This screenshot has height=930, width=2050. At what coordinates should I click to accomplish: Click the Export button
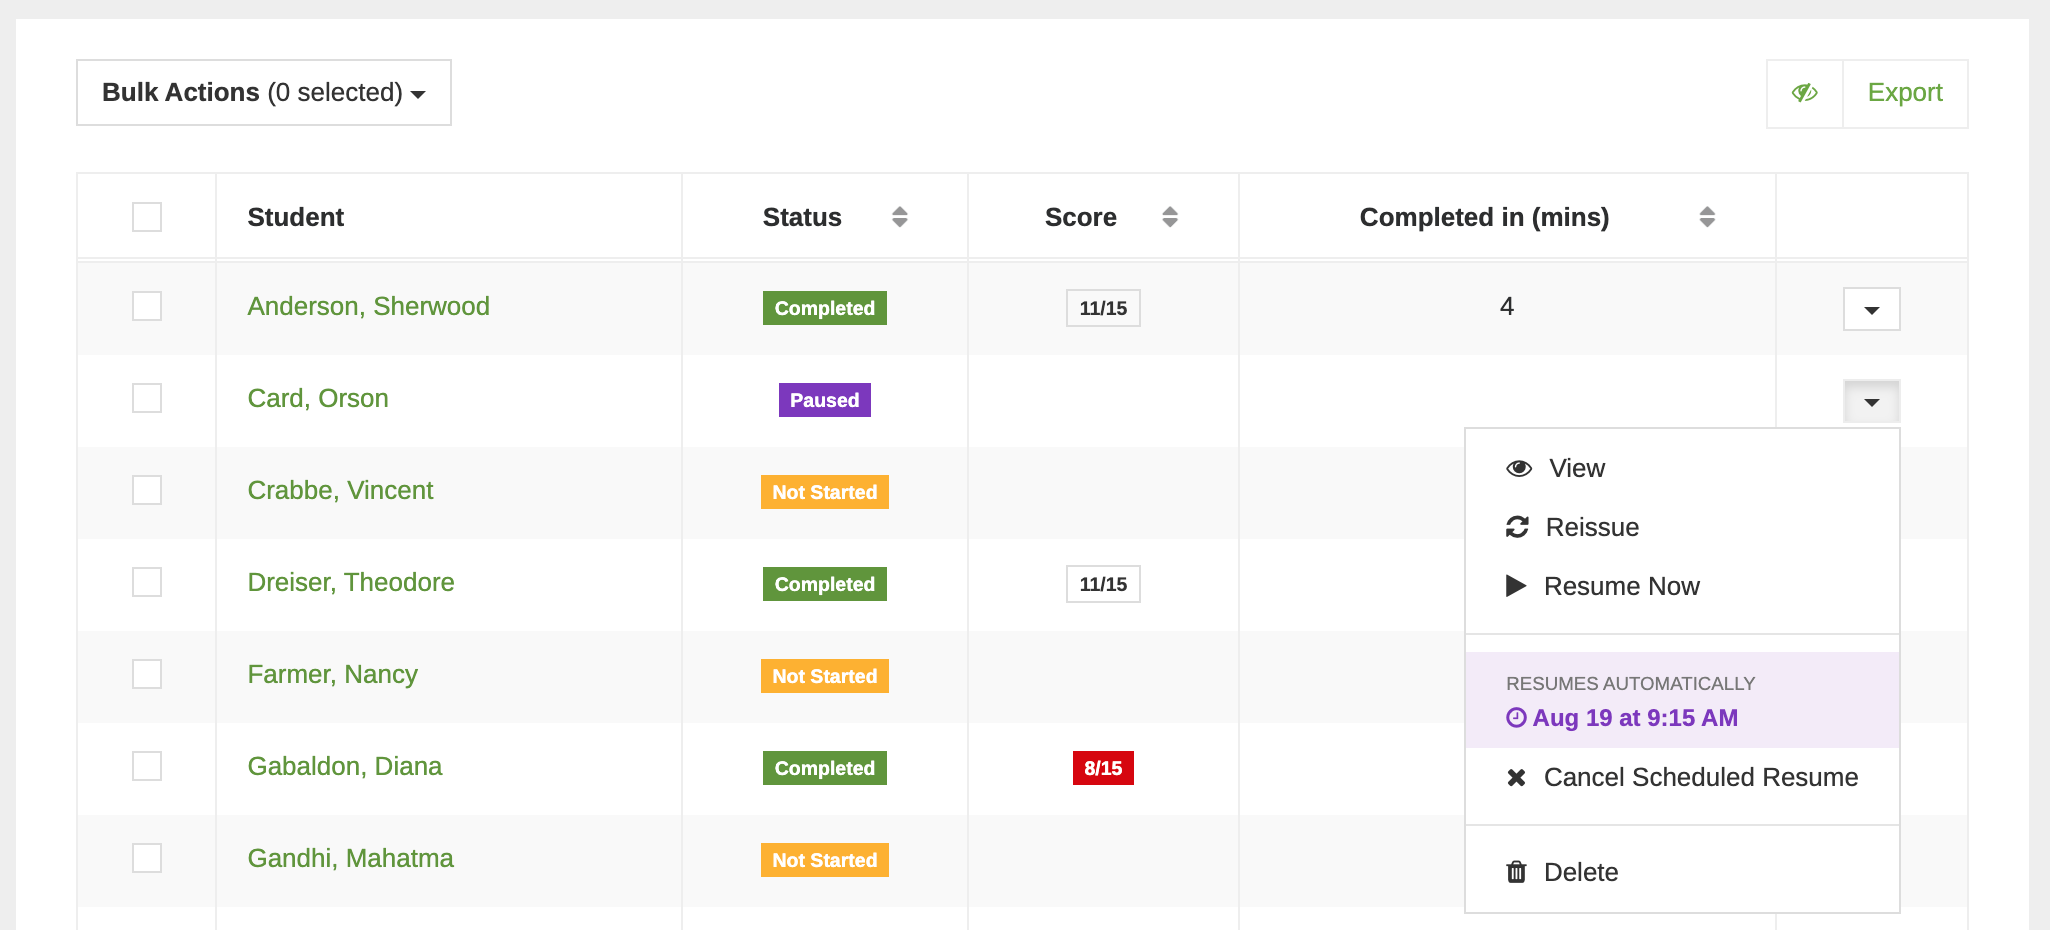[1905, 93]
